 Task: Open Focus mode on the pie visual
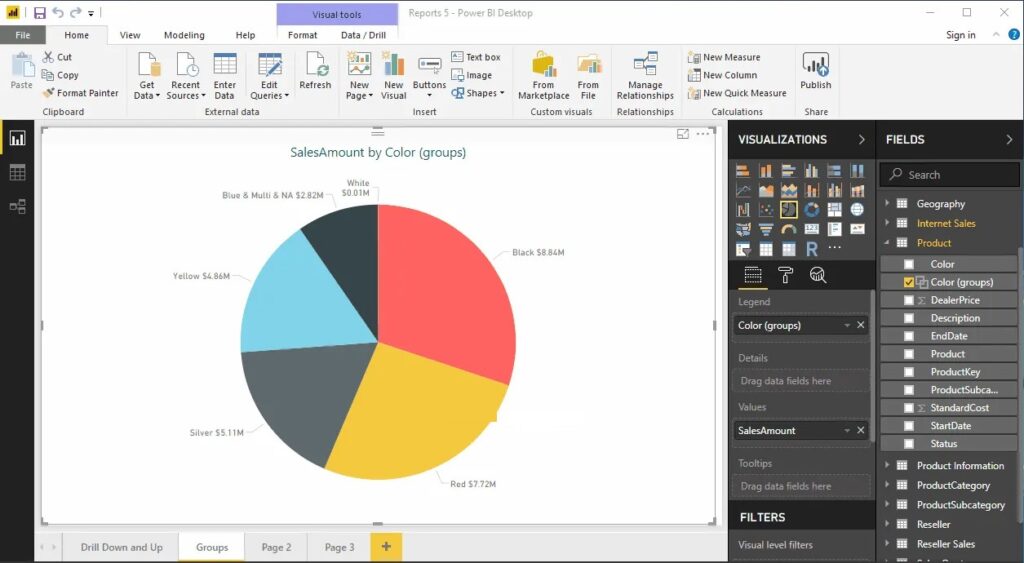(x=682, y=134)
